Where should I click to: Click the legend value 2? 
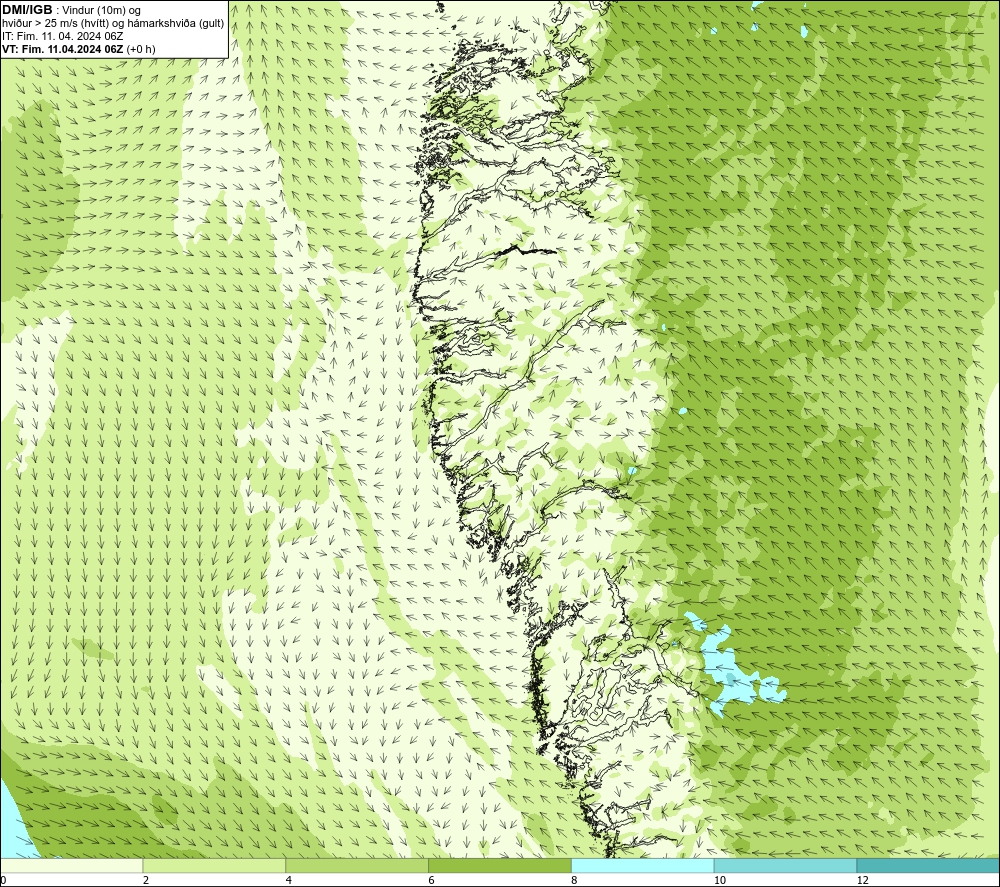[146, 881]
